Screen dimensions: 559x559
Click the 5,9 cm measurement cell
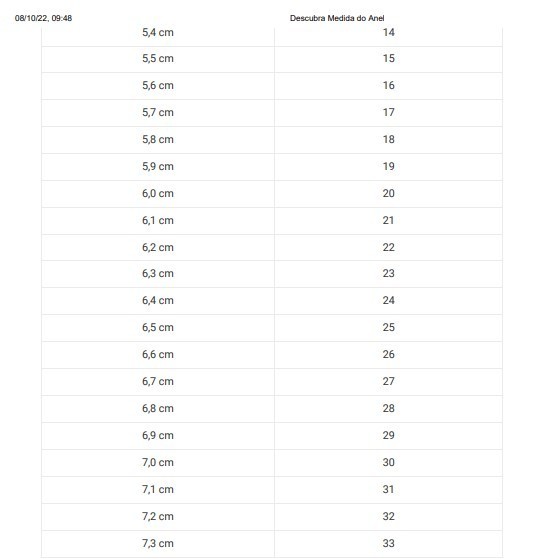pyautogui.click(x=158, y=167)
